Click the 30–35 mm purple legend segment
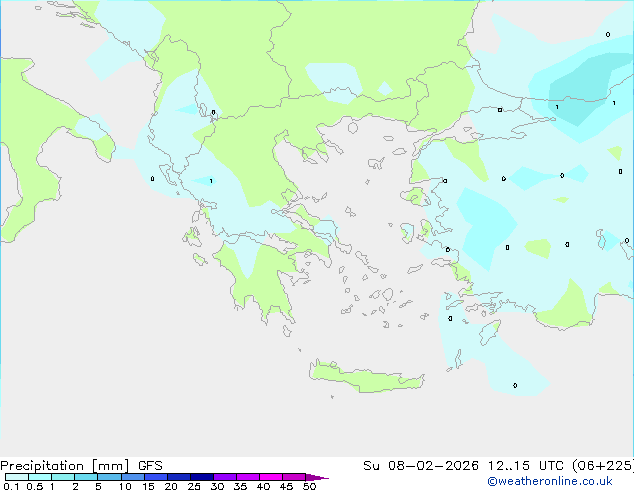This screenshot has height=490, width=634. (224, 477)
